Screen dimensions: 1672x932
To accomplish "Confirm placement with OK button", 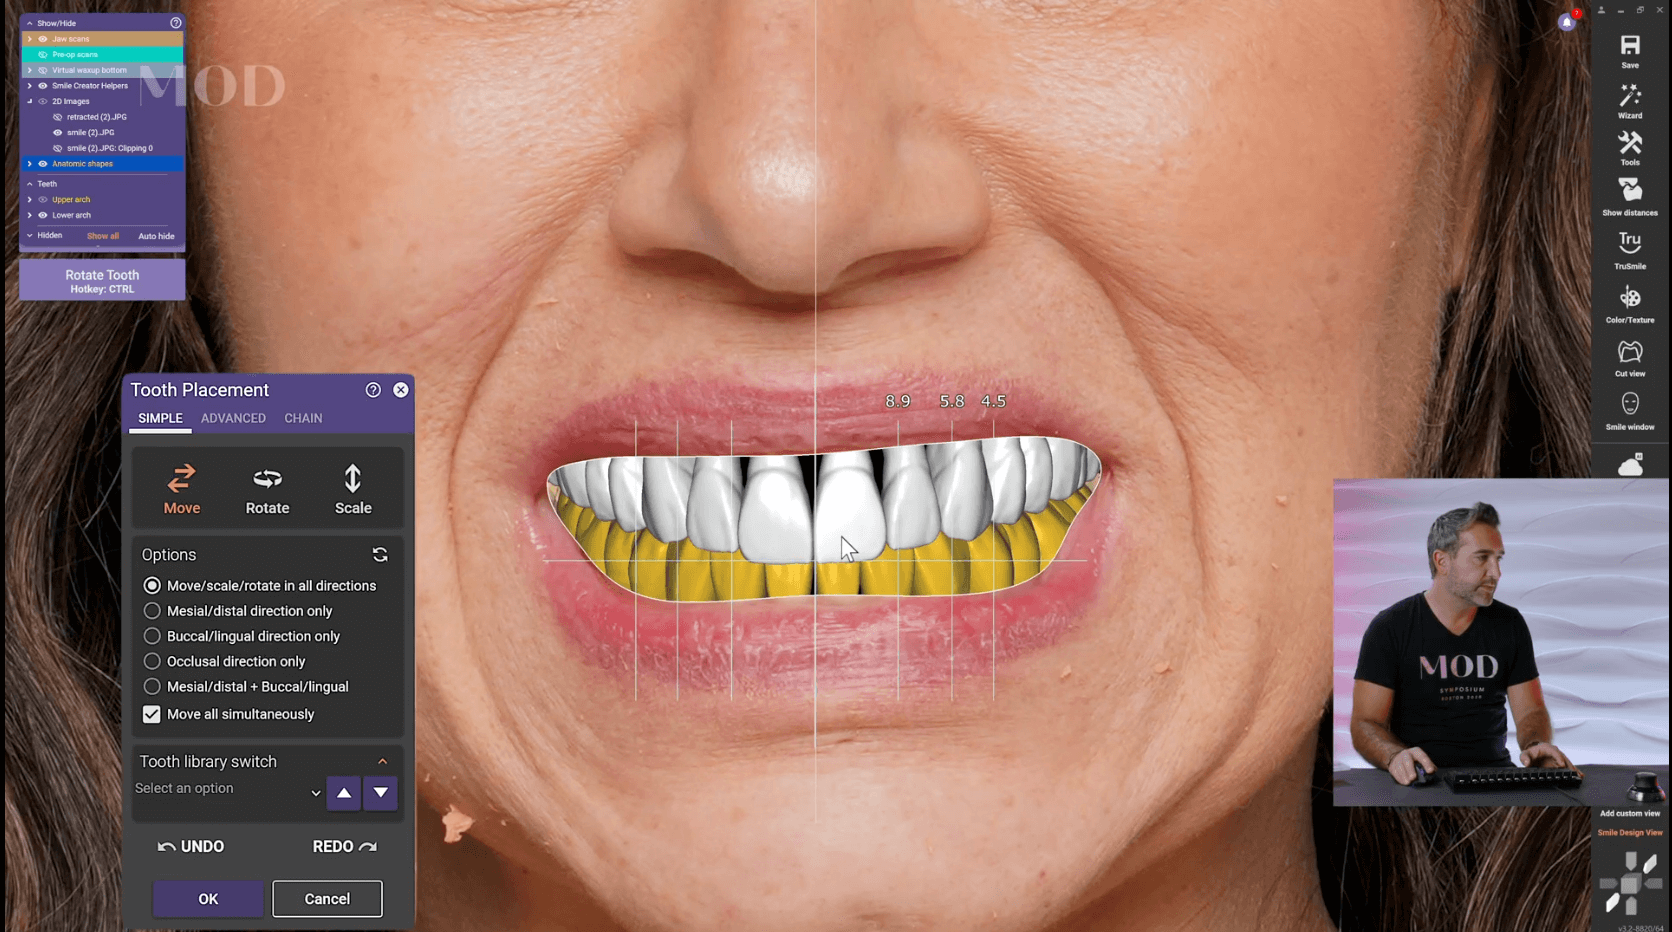I will point(208,899).
